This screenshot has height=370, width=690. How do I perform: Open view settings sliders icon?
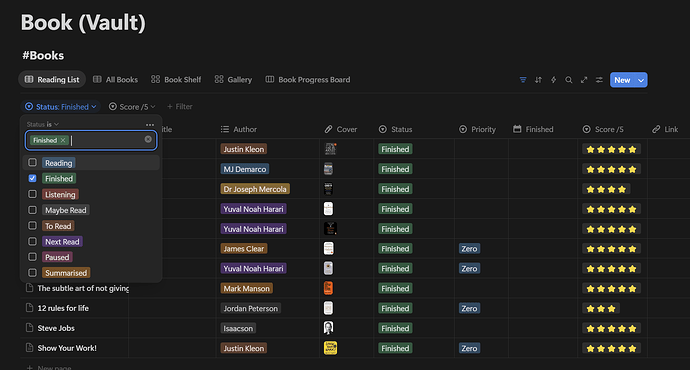pos(599,80)
